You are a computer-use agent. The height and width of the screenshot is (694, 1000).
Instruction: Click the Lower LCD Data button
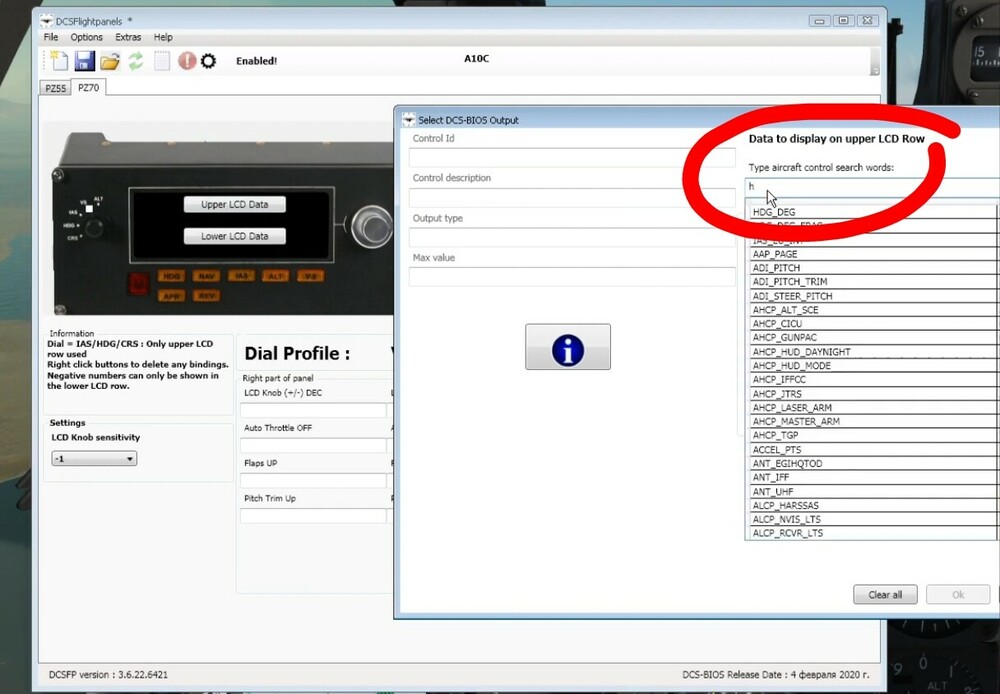click(235, 236)
